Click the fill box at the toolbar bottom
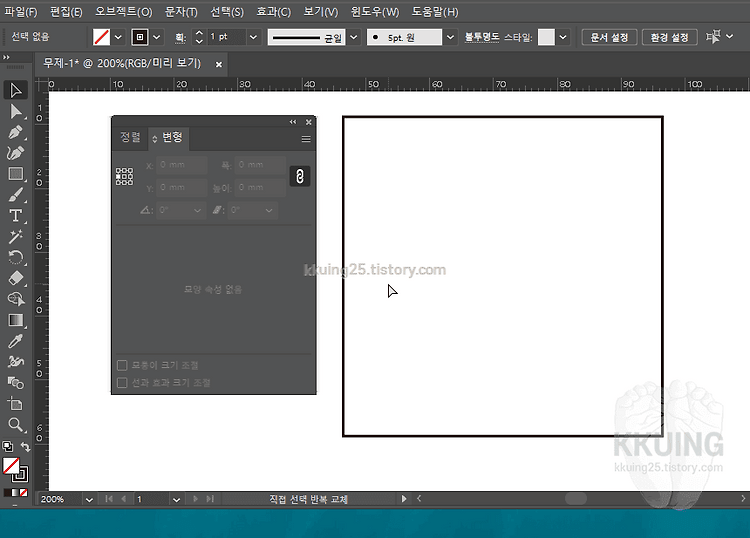The width and height of the screenshot is (750, 538). point(11,466)
